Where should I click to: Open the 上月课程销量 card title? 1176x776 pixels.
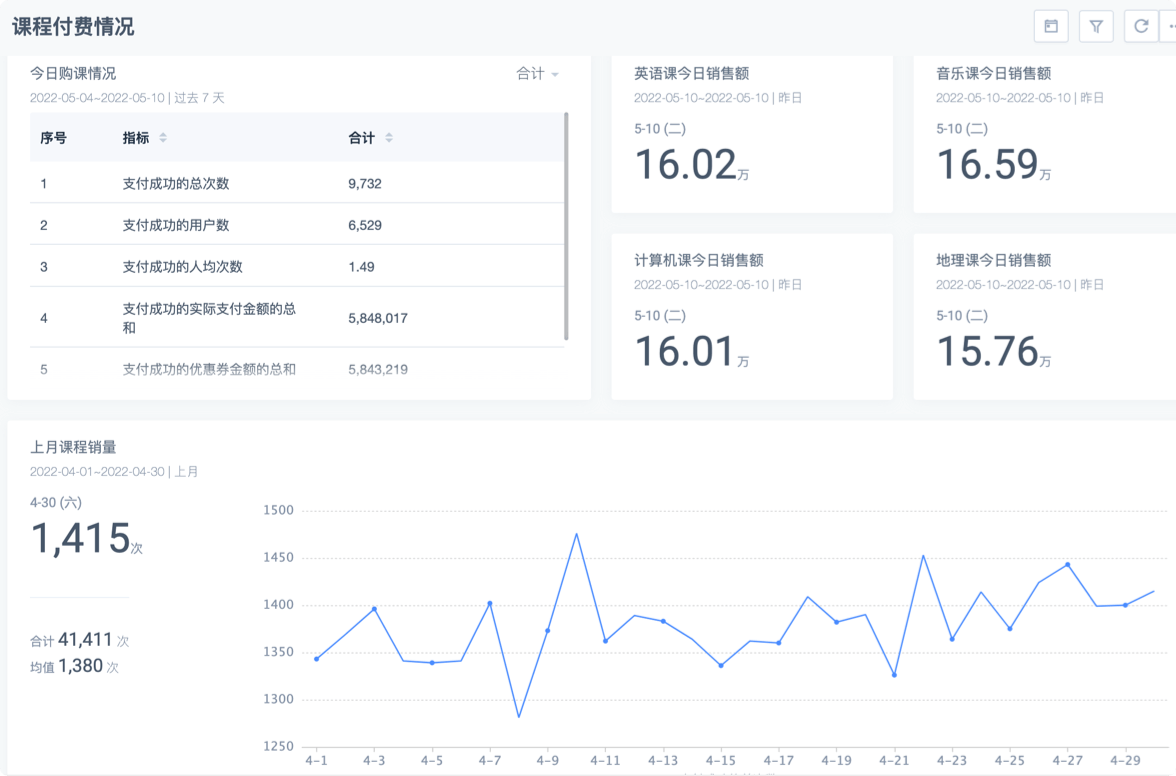(x=73, y=448)
